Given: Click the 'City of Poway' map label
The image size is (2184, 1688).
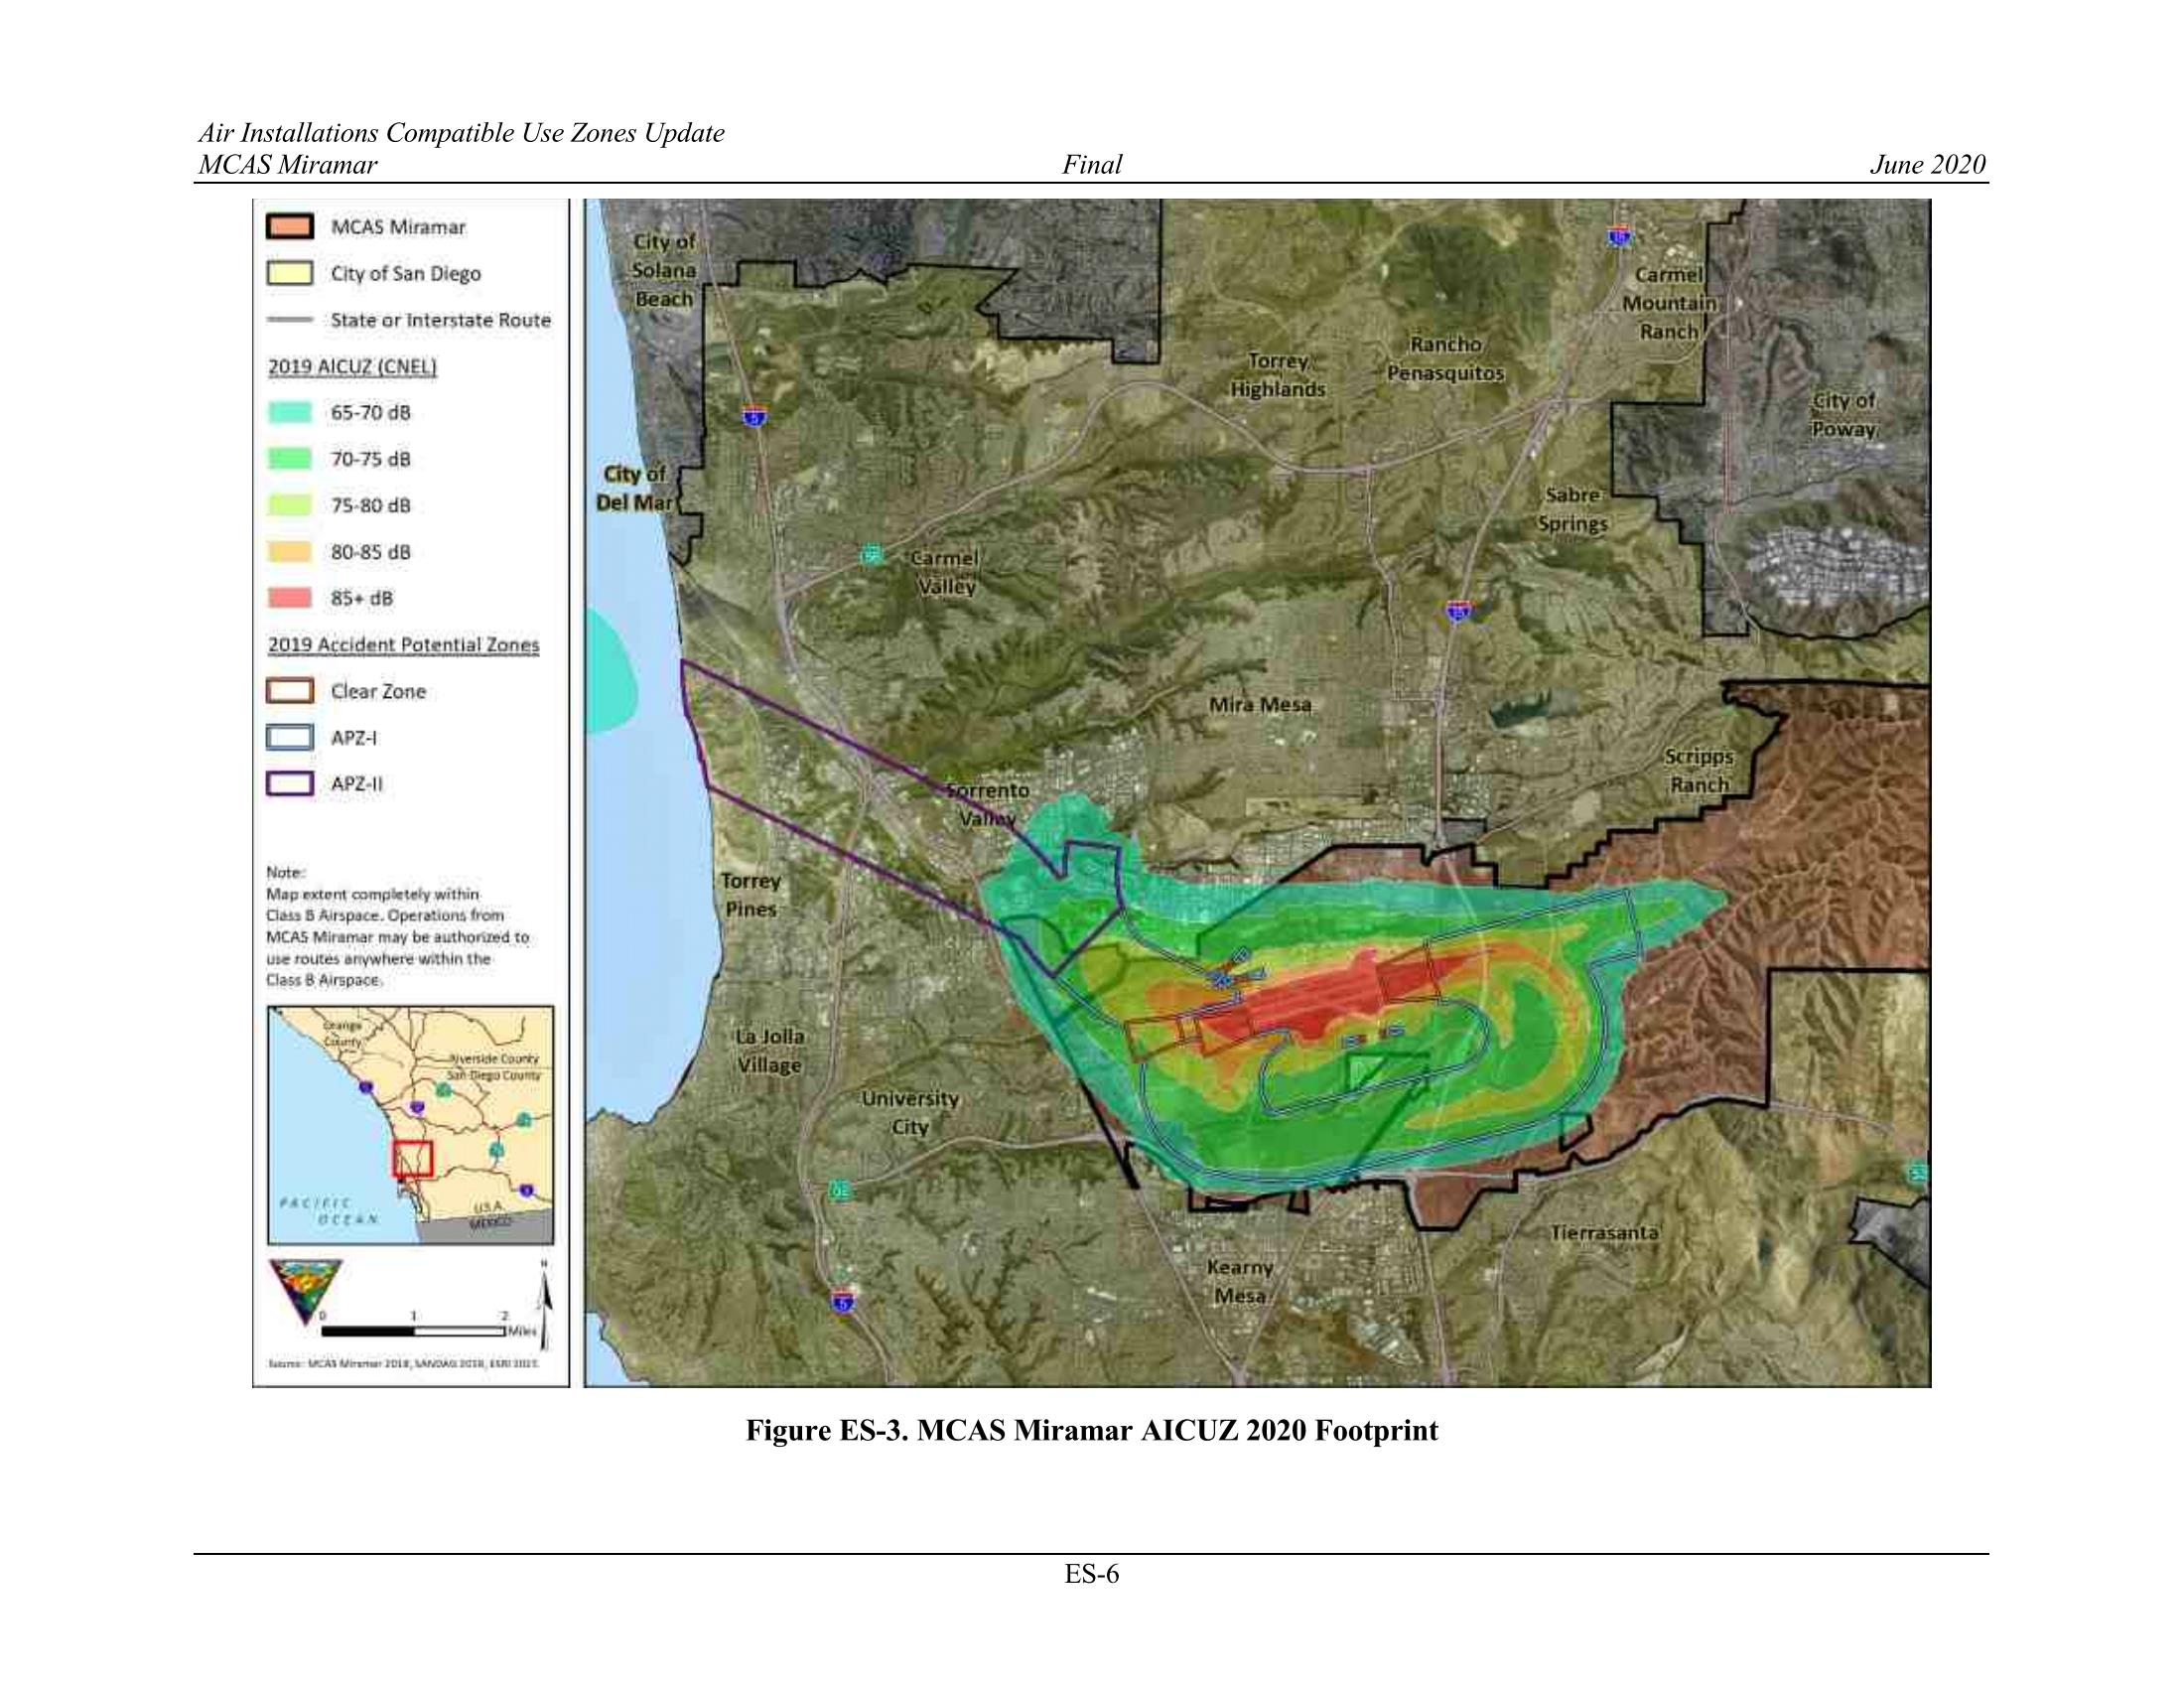Looking at the screenshot, I should (1844, 415).
